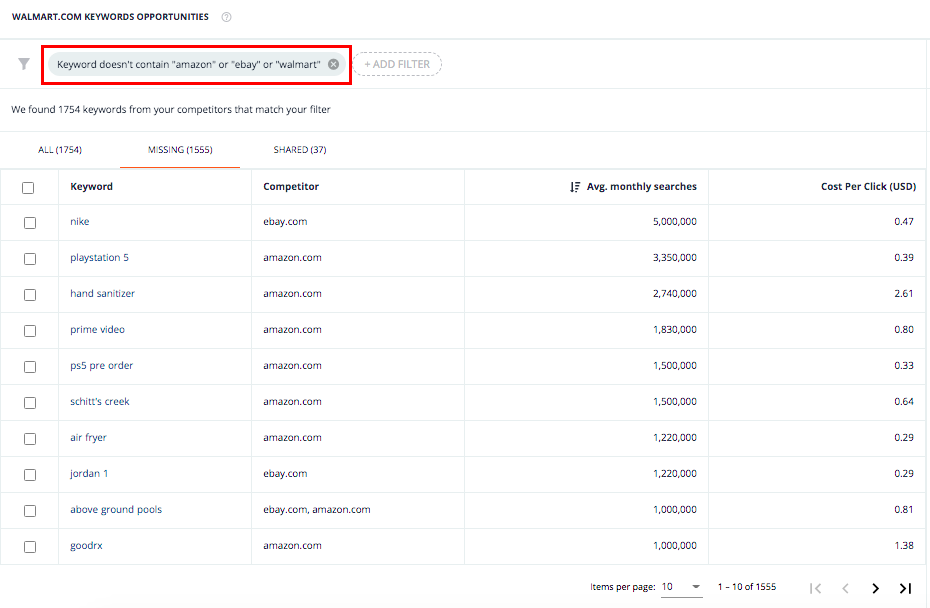Viewport: 930px width, 608px height.
Task: Click ebay.com competitor in jordan 1 row
Action: [285, 473]
